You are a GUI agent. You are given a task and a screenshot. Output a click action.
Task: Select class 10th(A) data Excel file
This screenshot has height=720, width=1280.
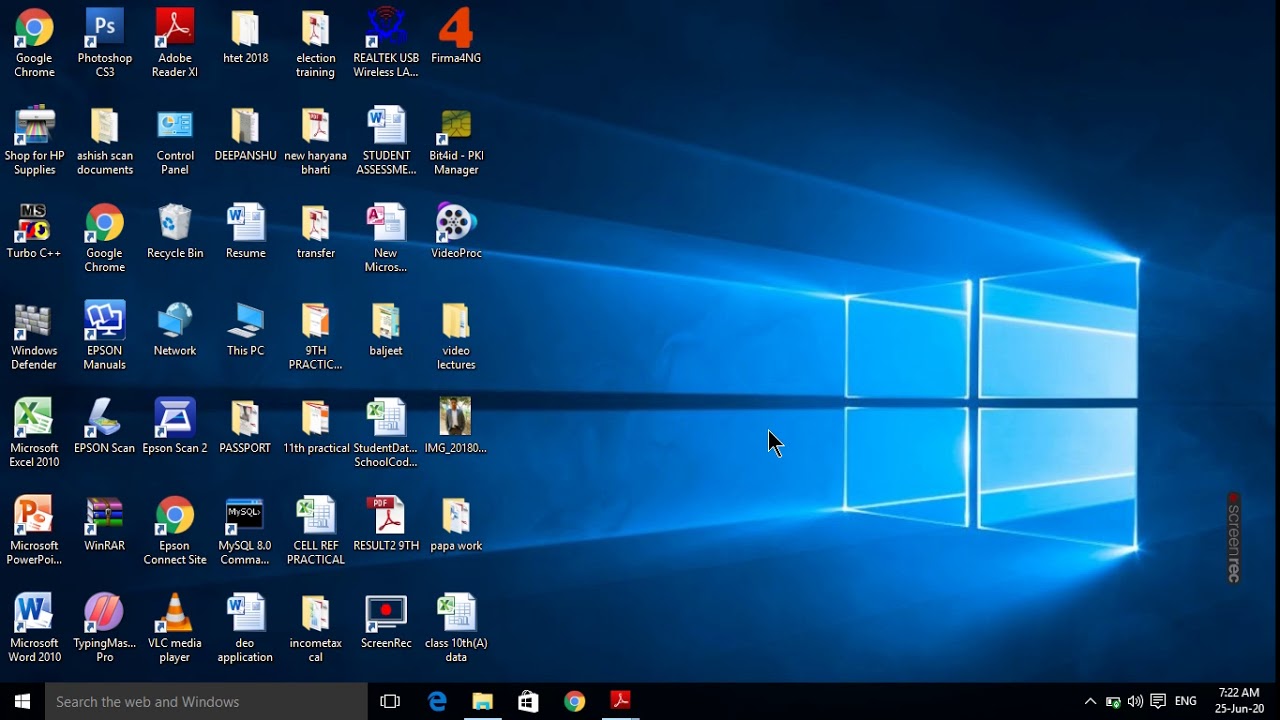[456, 628]
